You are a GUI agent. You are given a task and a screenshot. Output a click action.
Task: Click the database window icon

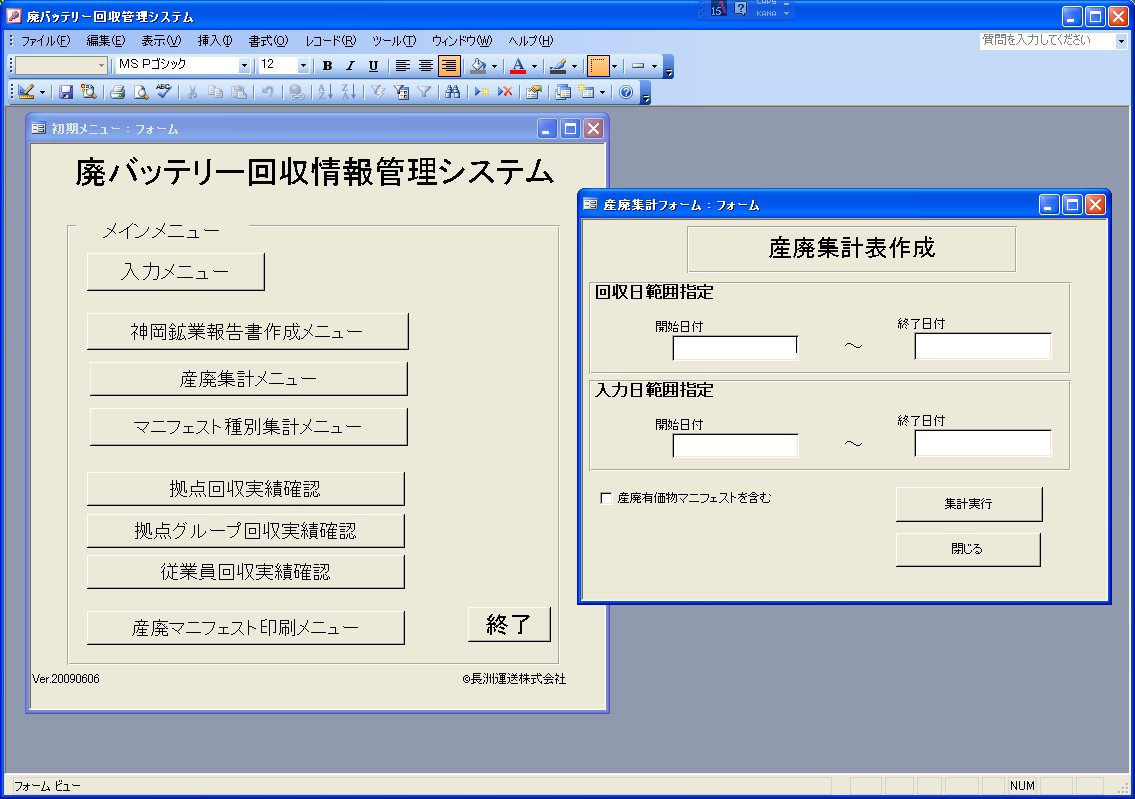point(562,92)
